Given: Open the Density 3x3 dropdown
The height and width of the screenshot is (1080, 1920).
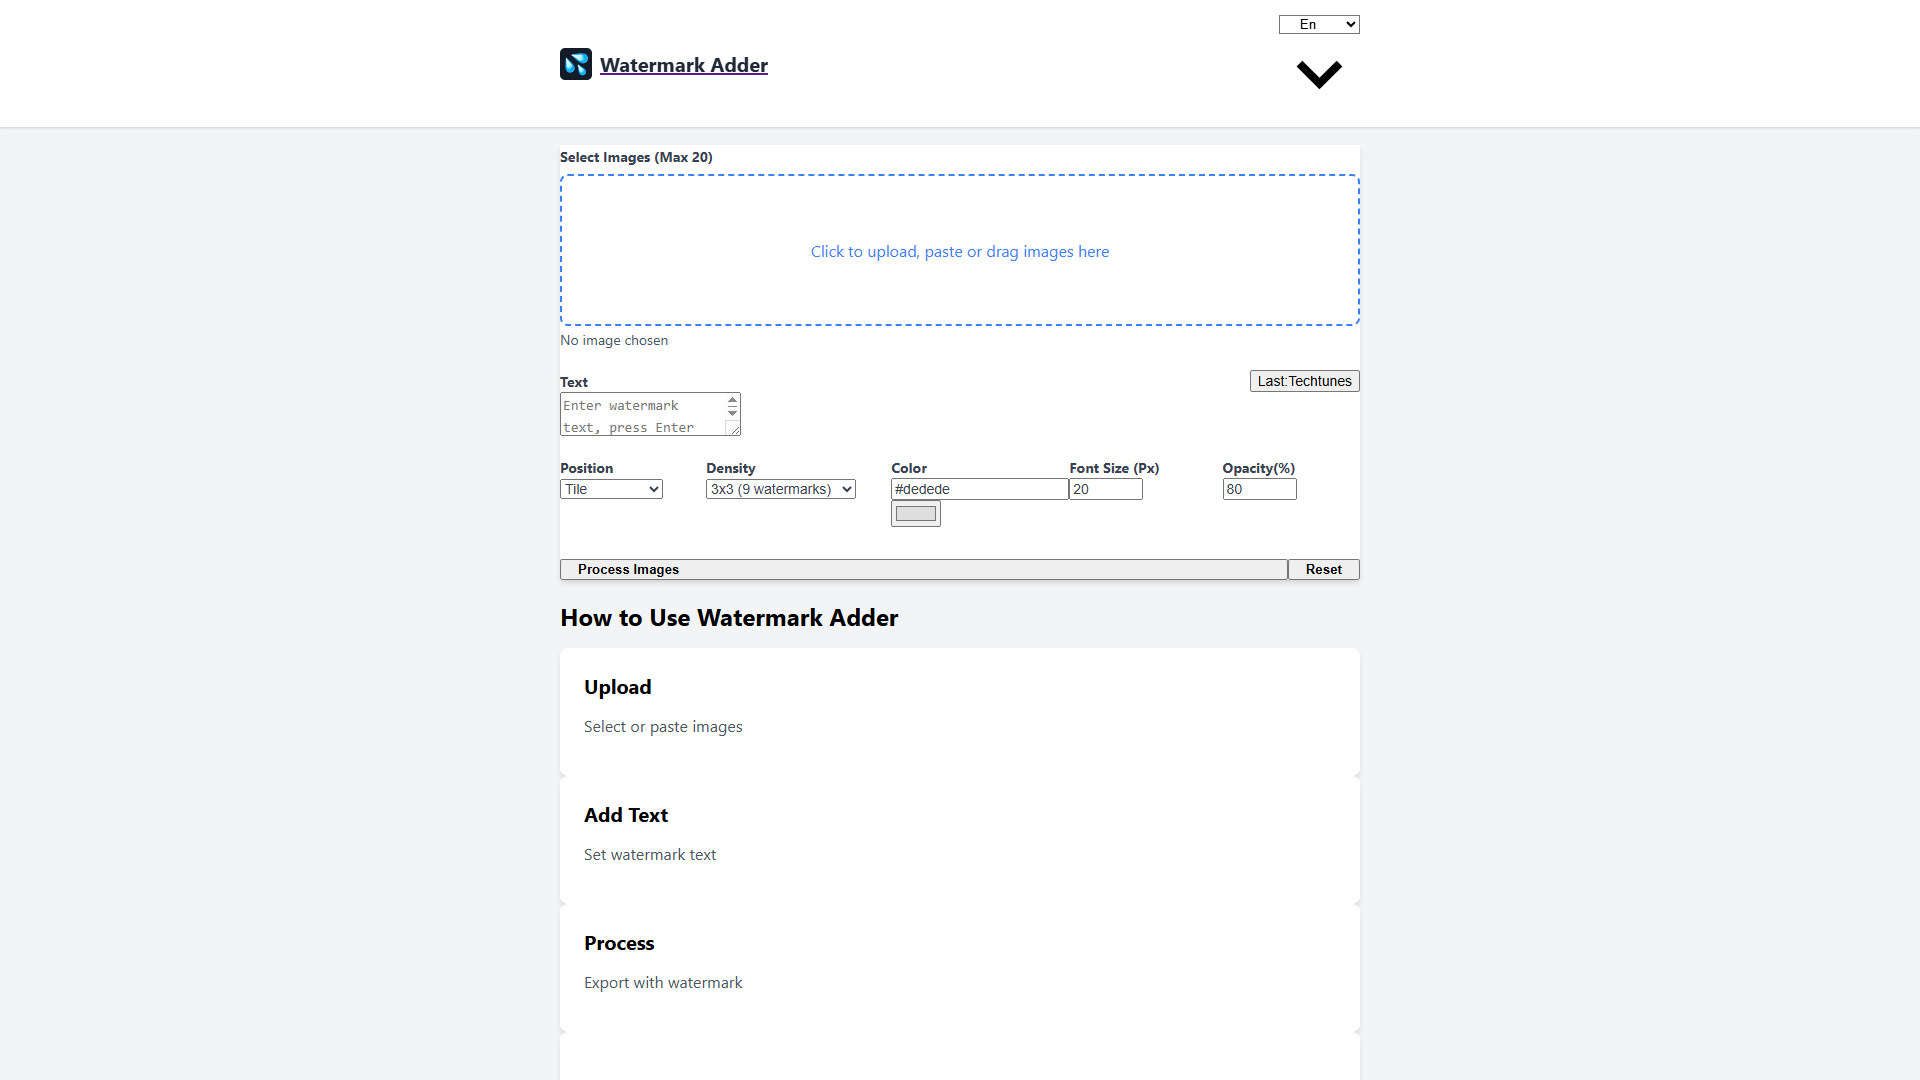Looking at the screenshot, I should click(x=780, y=489).
